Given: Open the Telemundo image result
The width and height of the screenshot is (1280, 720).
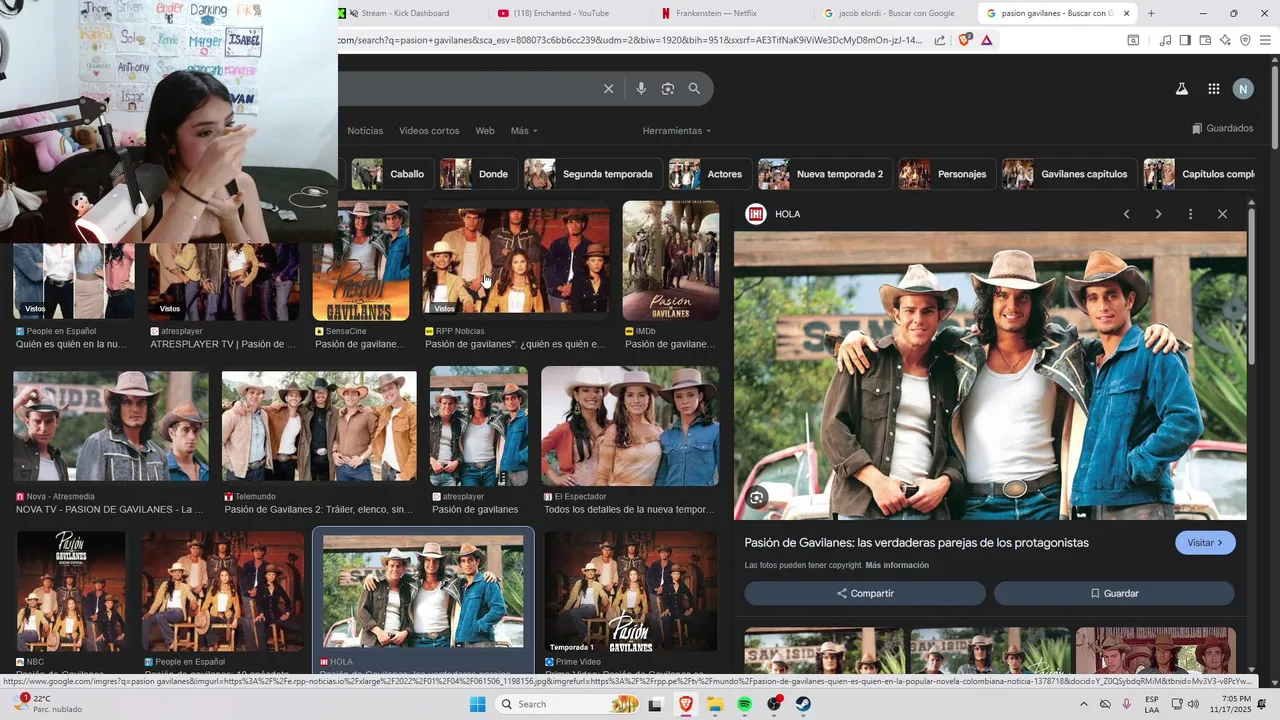Looking at the screenshot, I should coord(319,427).
